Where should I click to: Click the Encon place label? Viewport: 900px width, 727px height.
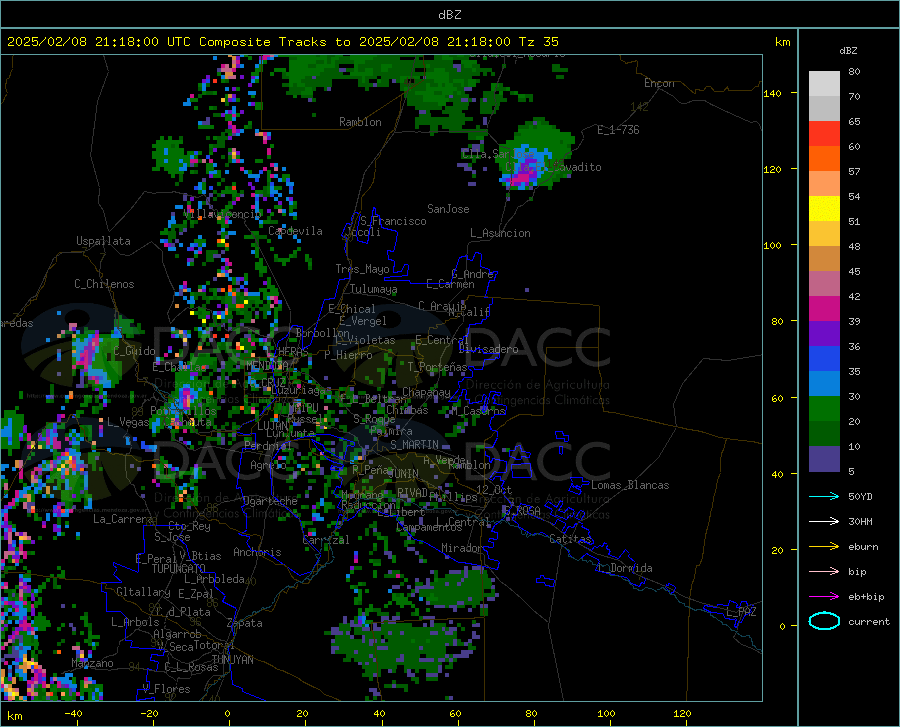[x=659, y=83]
